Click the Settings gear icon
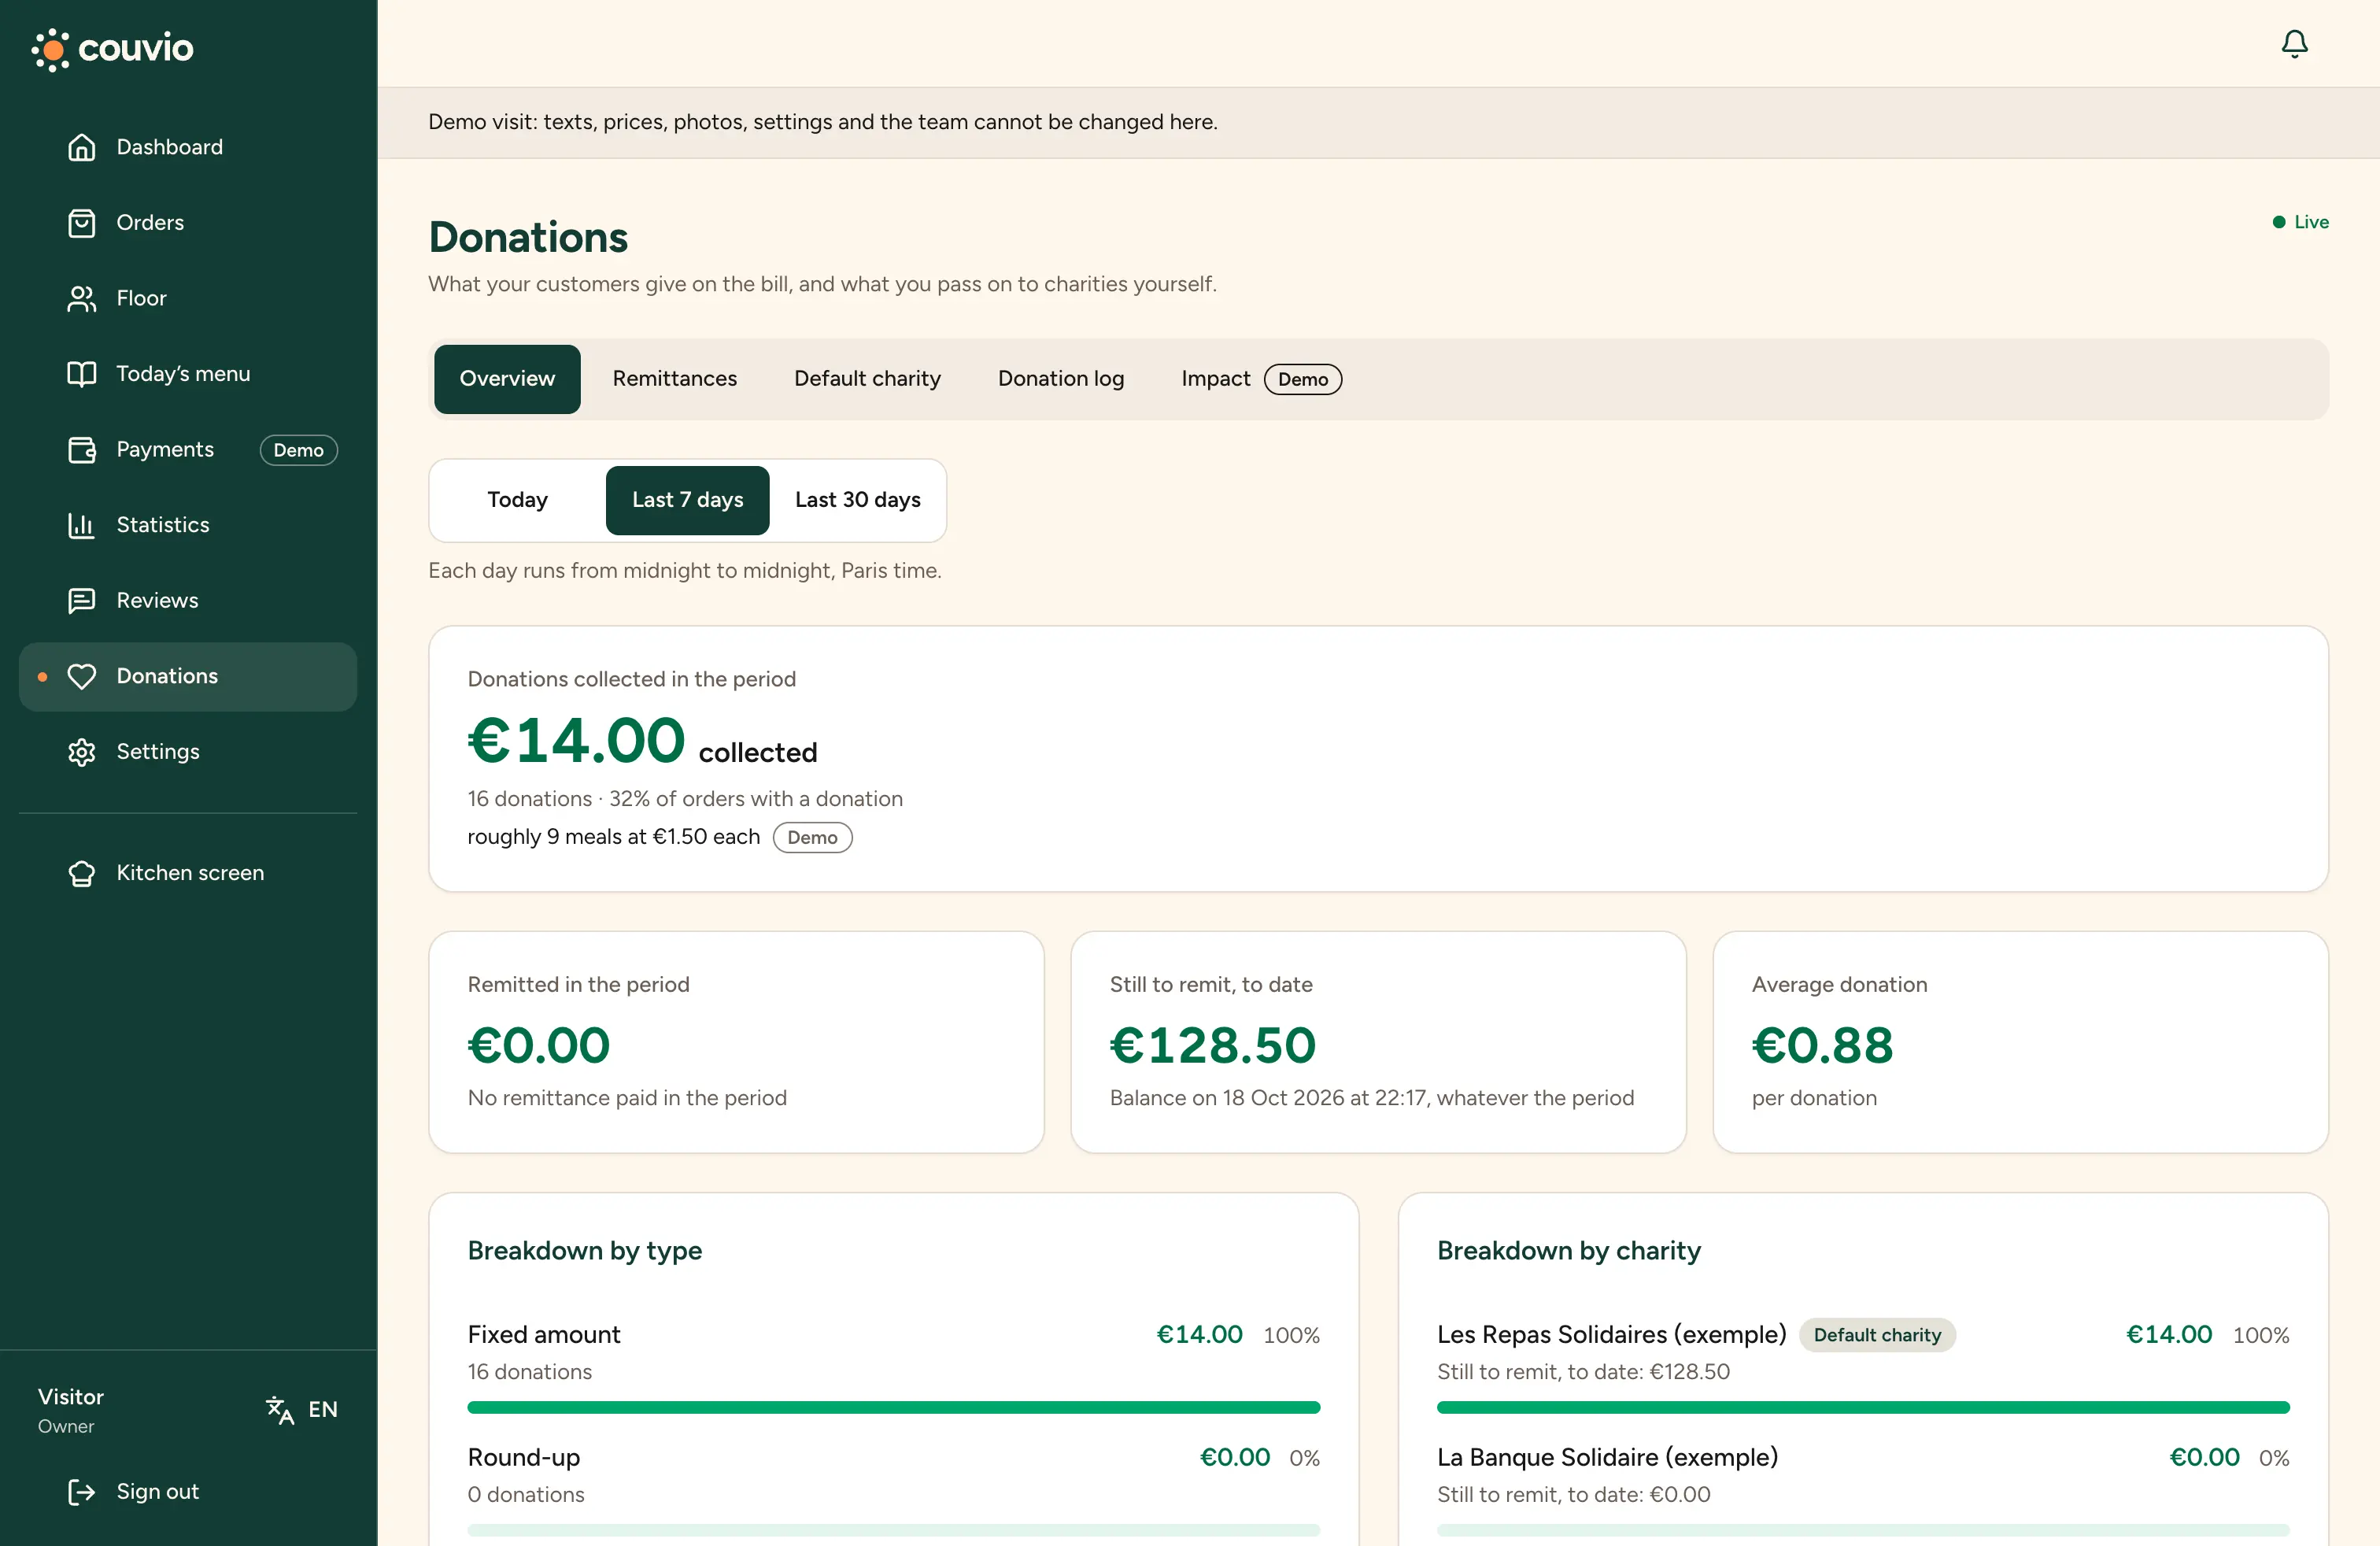 [82, 752]
